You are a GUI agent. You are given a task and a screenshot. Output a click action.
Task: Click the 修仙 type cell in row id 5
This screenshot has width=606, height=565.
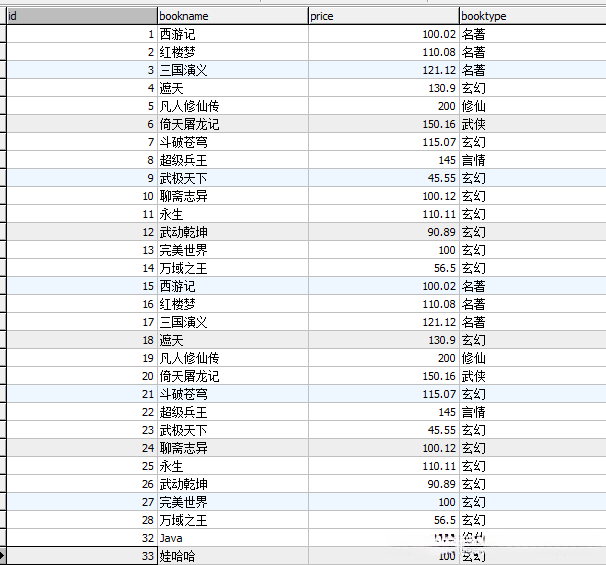[533, 106]
